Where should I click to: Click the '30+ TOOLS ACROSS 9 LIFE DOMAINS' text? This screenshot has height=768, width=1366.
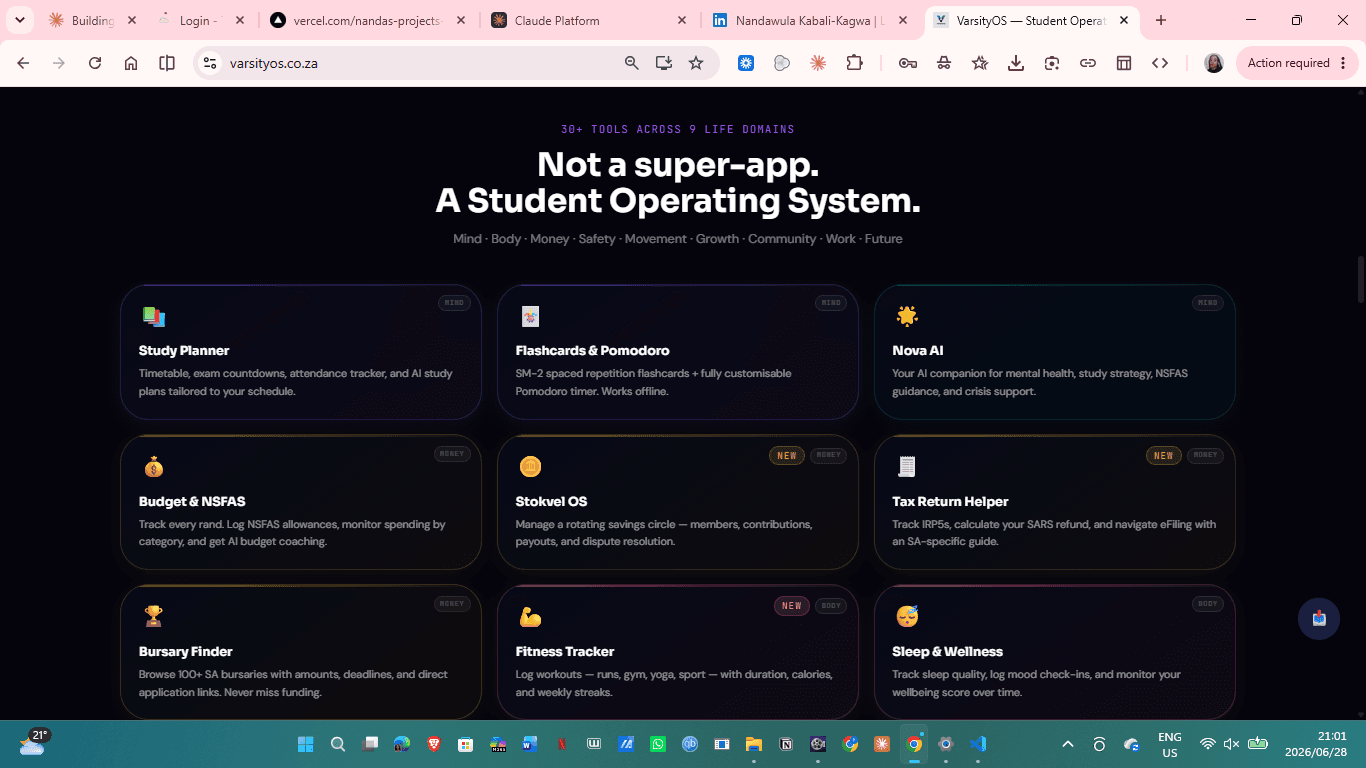pos(678,129)
